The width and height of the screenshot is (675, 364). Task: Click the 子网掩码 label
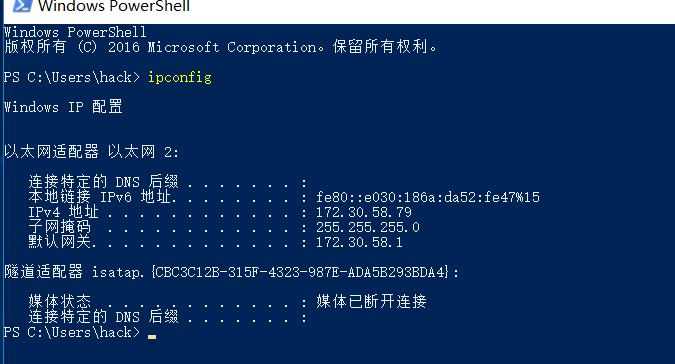tap(59, 227)
